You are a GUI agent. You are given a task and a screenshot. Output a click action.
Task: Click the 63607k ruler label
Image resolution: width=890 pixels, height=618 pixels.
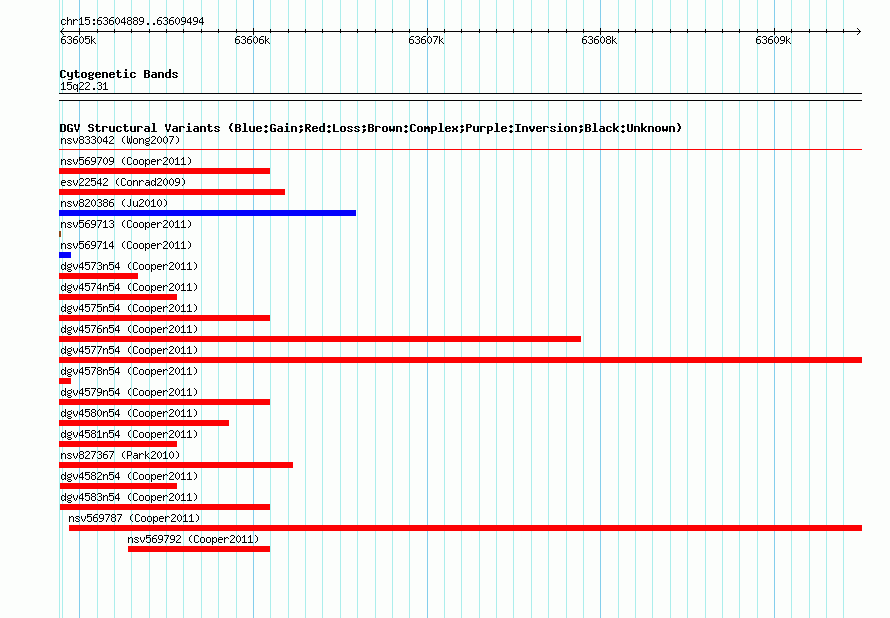pyautogui.click(x=426, y=40)
